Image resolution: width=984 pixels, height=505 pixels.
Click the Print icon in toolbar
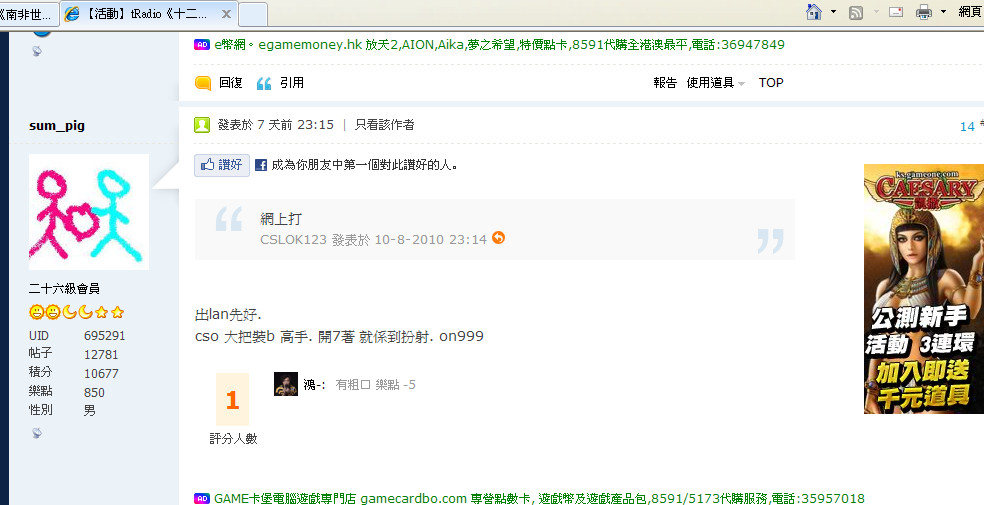pos(924,12)
